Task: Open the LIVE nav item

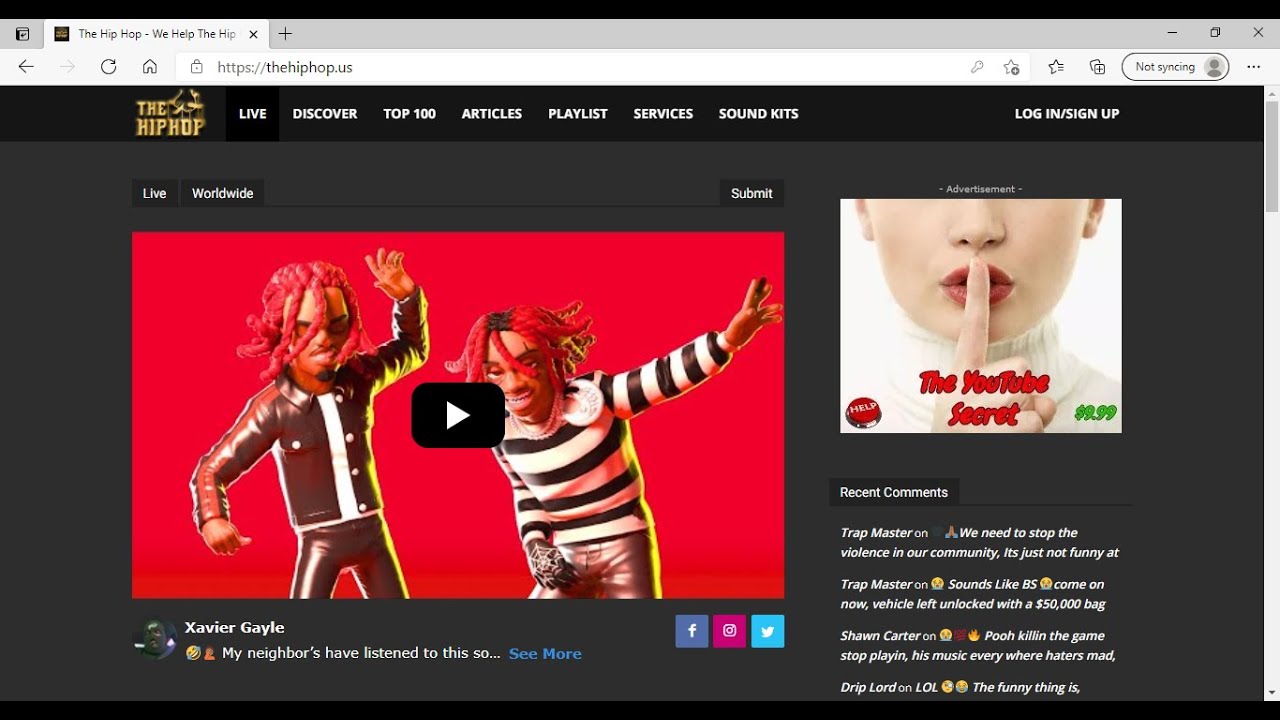Action: 253,114
